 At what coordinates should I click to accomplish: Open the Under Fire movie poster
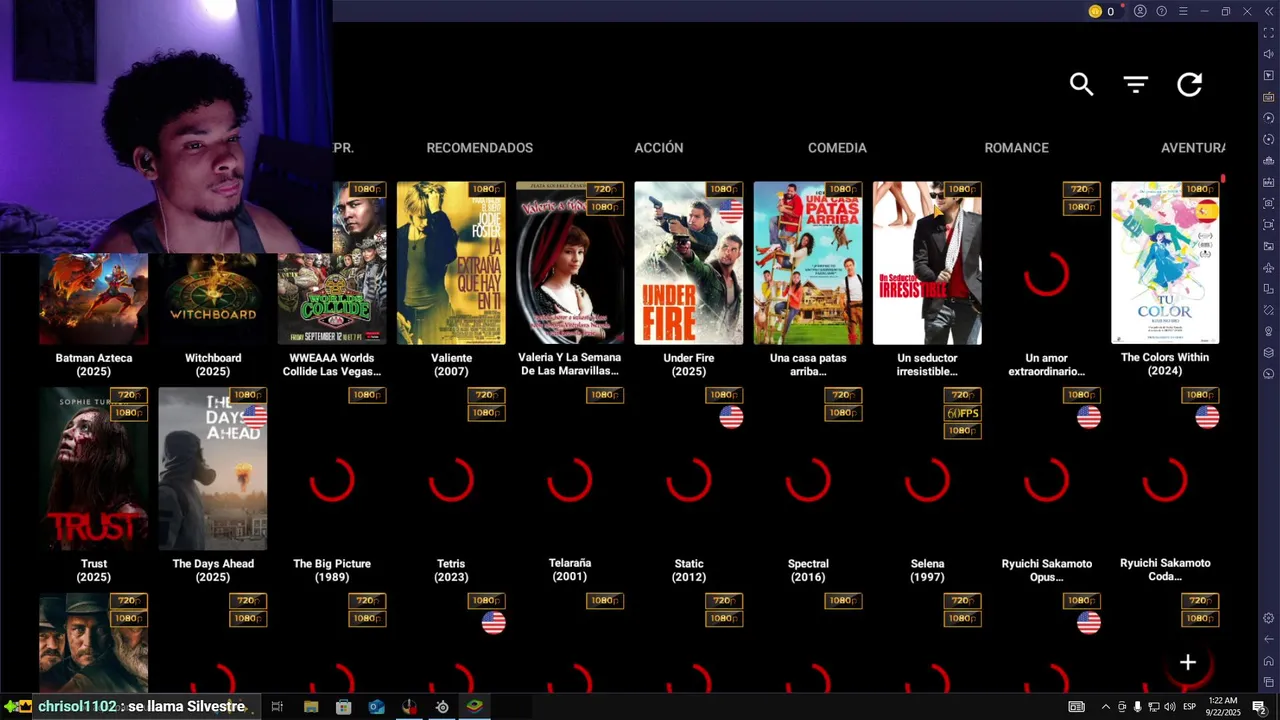[689, 263]
